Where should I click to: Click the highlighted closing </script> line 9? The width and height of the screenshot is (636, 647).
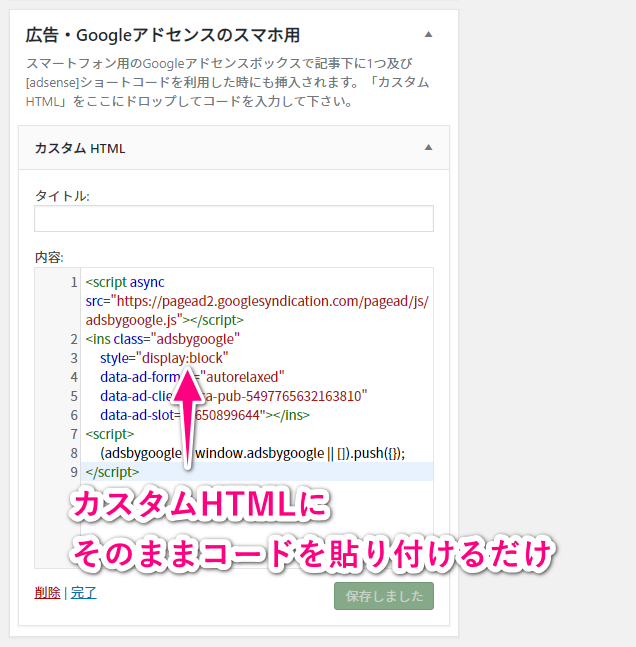[x=112, y=471]
